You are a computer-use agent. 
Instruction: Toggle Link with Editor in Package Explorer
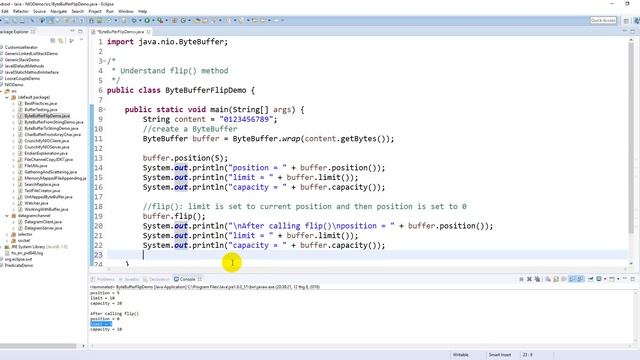(x=60, y=40)
